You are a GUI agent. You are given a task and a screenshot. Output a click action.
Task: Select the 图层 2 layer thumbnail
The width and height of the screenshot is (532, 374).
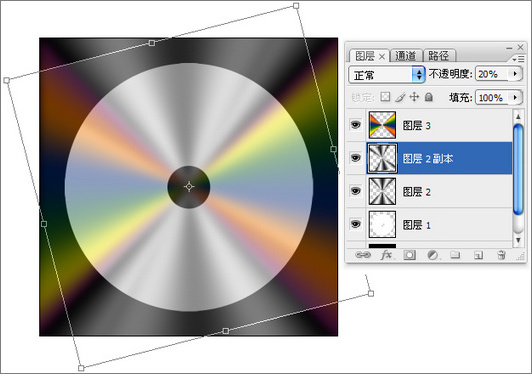coord(382,191)
